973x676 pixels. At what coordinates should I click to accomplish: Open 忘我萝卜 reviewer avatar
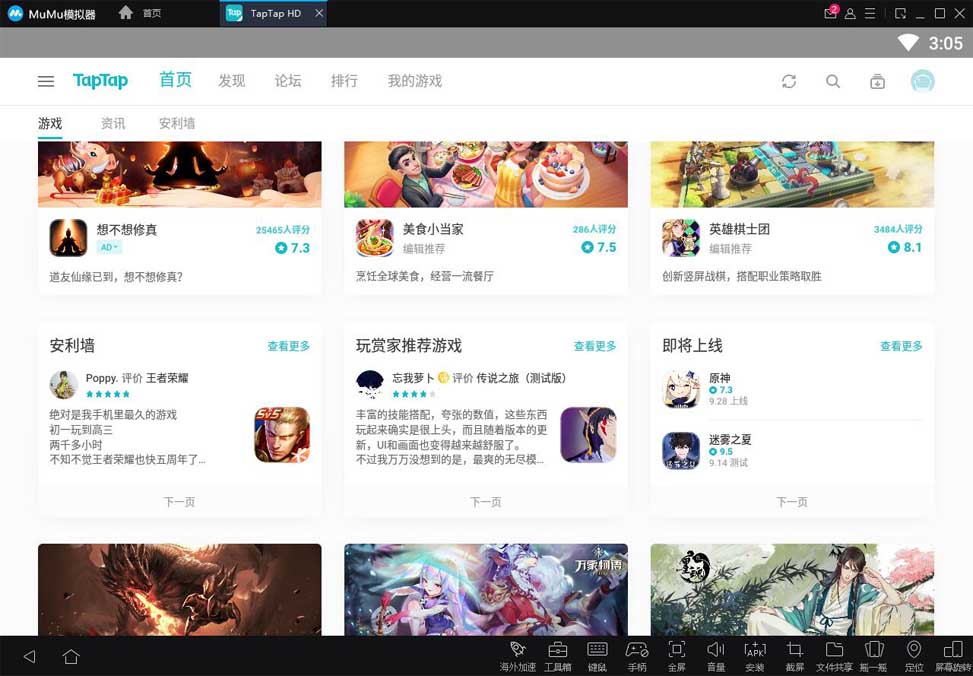(x=370, y=385)
